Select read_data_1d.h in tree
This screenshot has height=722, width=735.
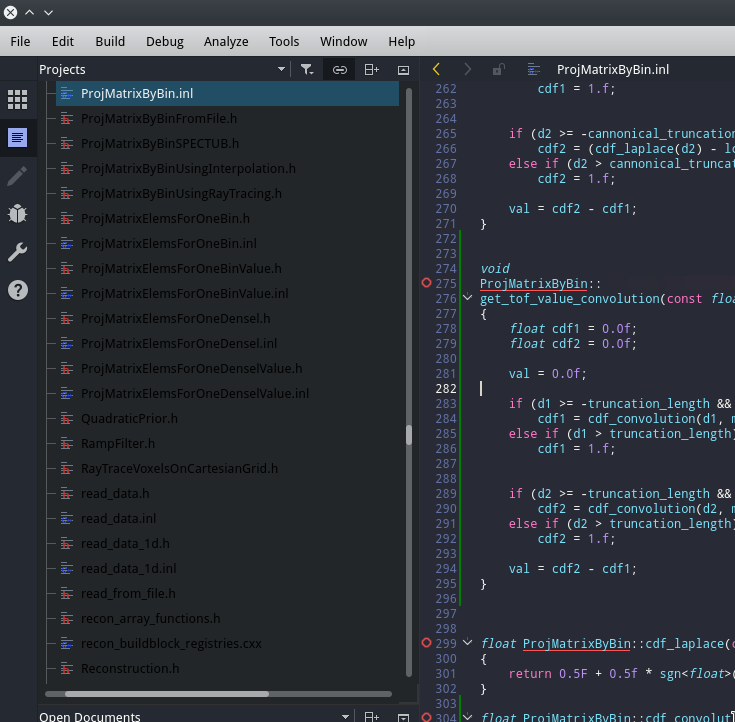125,543
